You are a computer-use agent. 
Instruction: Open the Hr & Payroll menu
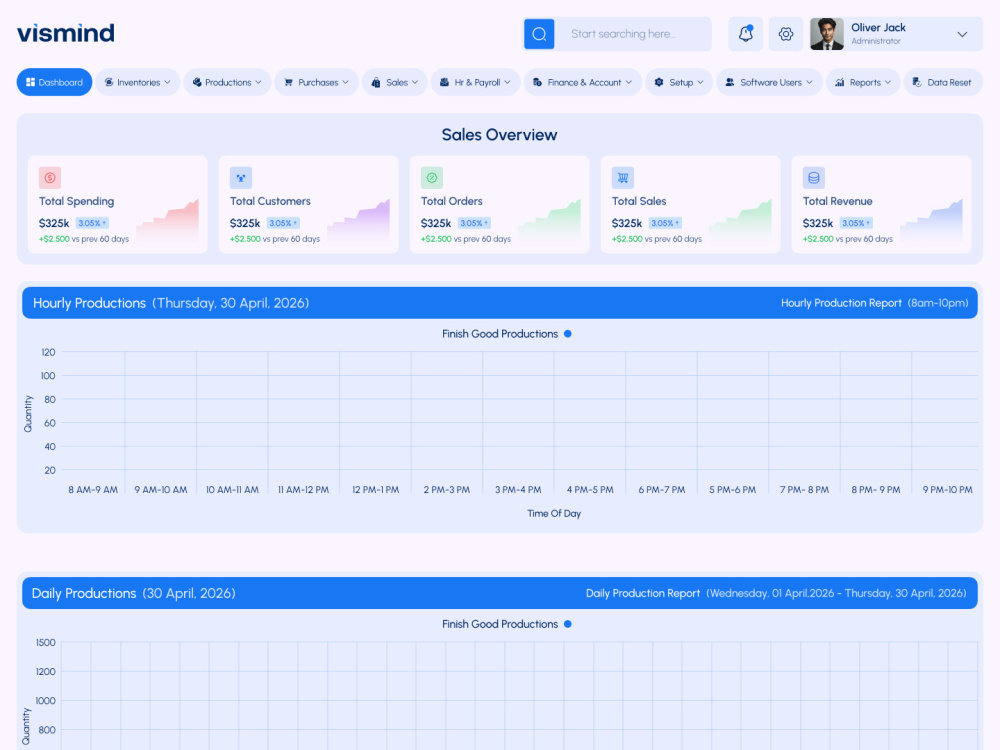point(475,82)
